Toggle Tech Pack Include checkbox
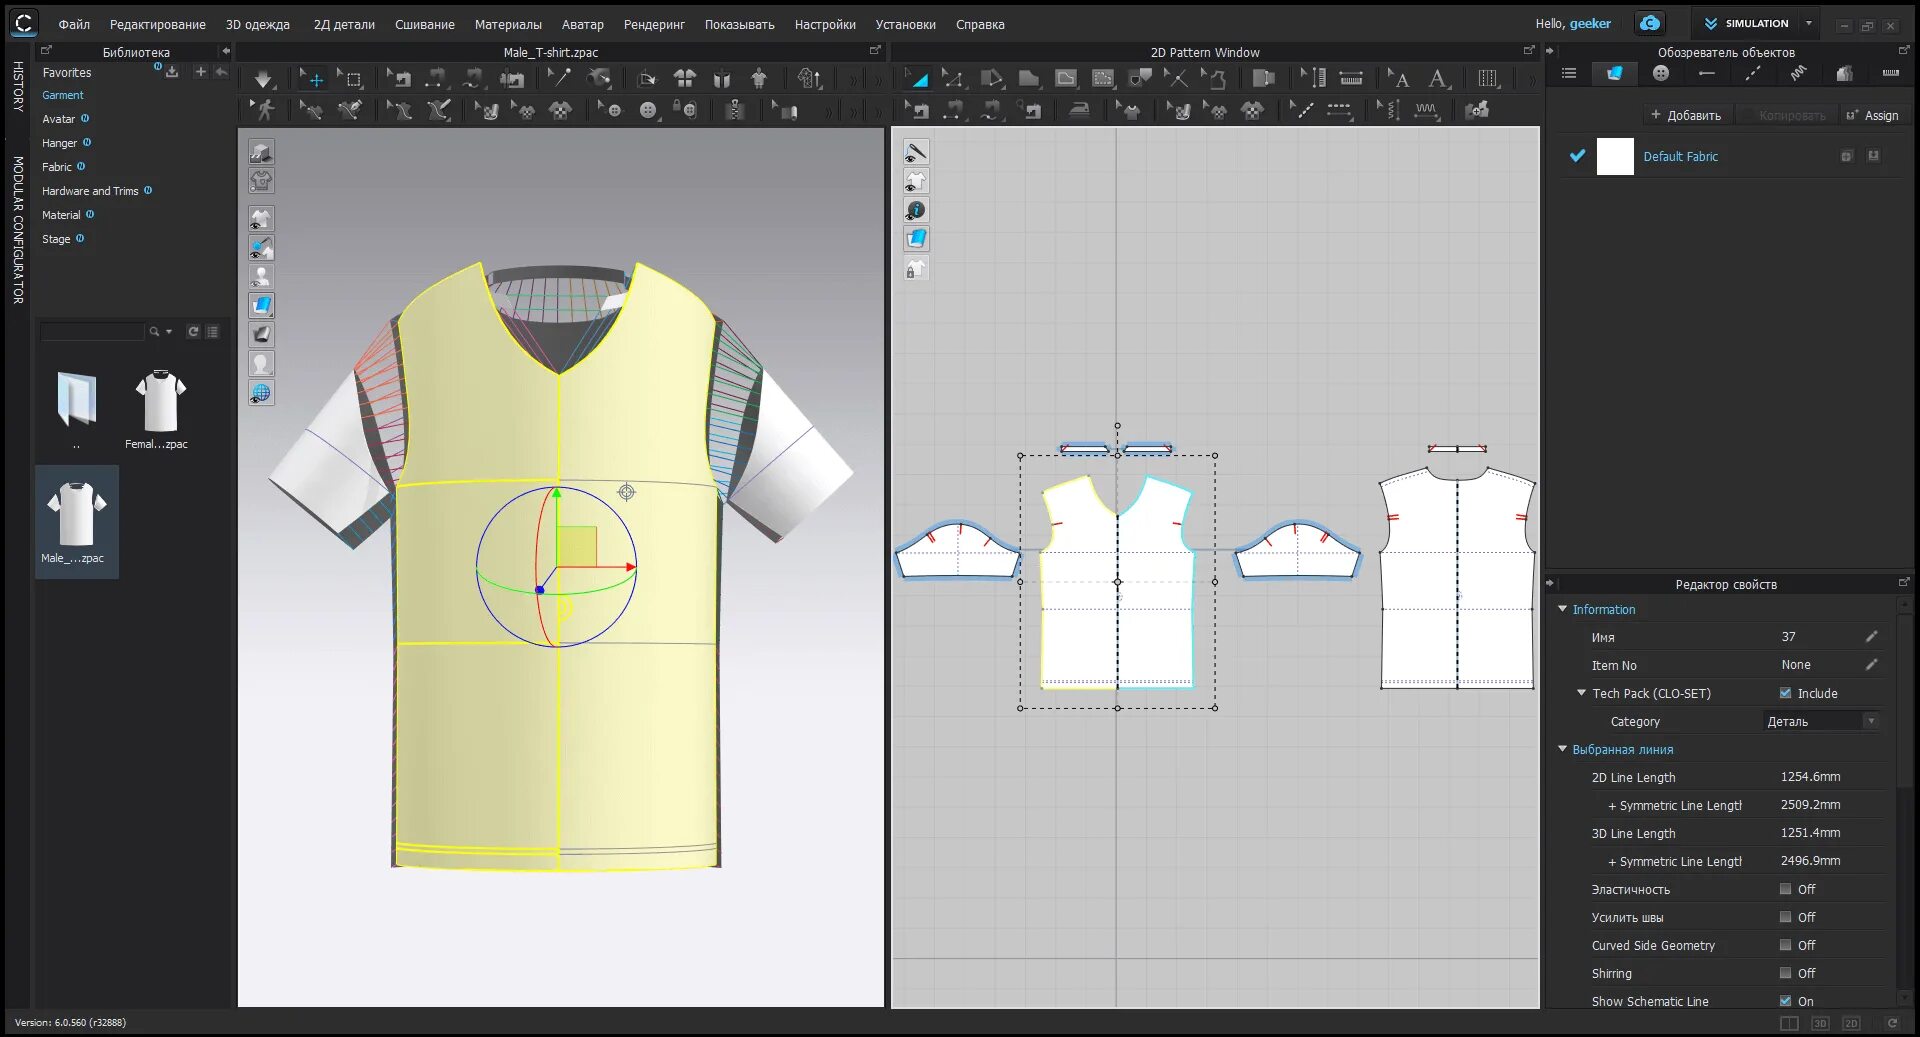This screenshot has width=1920, height=1037. [1785, 693]
